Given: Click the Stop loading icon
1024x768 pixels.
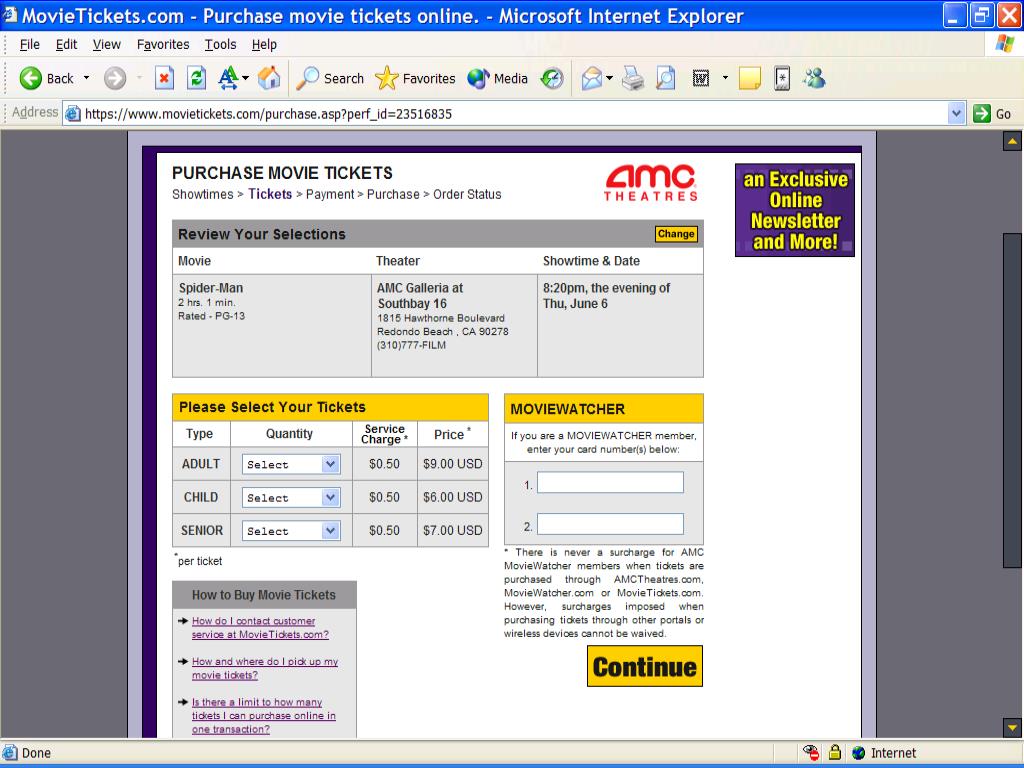Looking at the screenshot, I should pos(165,78).
